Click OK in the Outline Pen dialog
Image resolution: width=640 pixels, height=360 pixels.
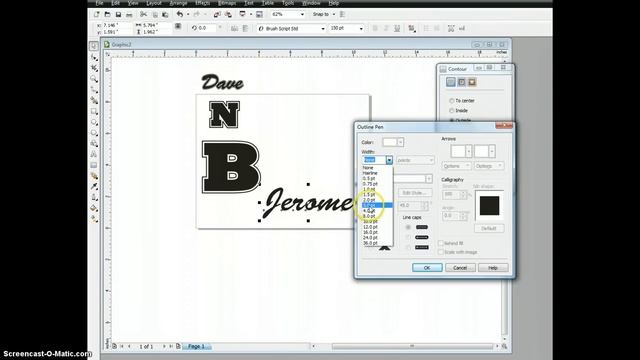427,268
